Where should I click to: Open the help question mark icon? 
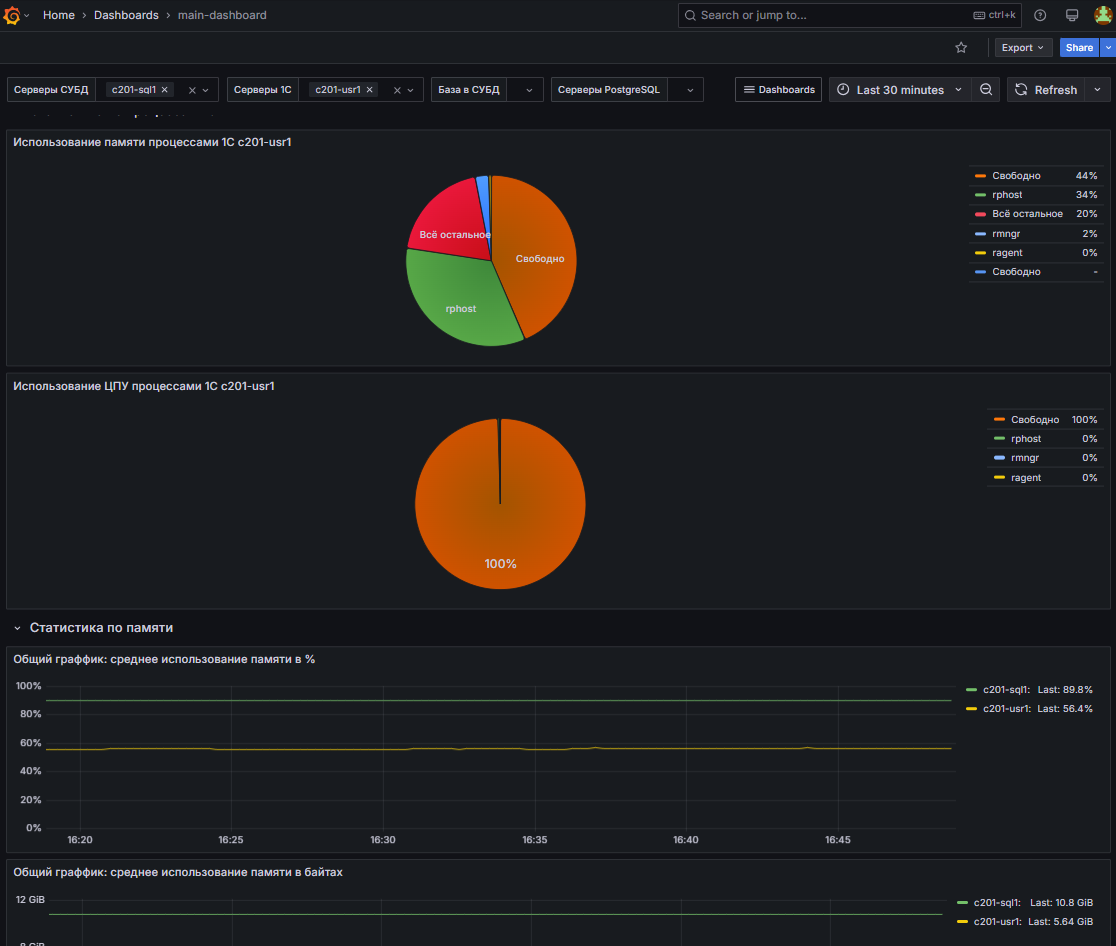(1040, 15)
